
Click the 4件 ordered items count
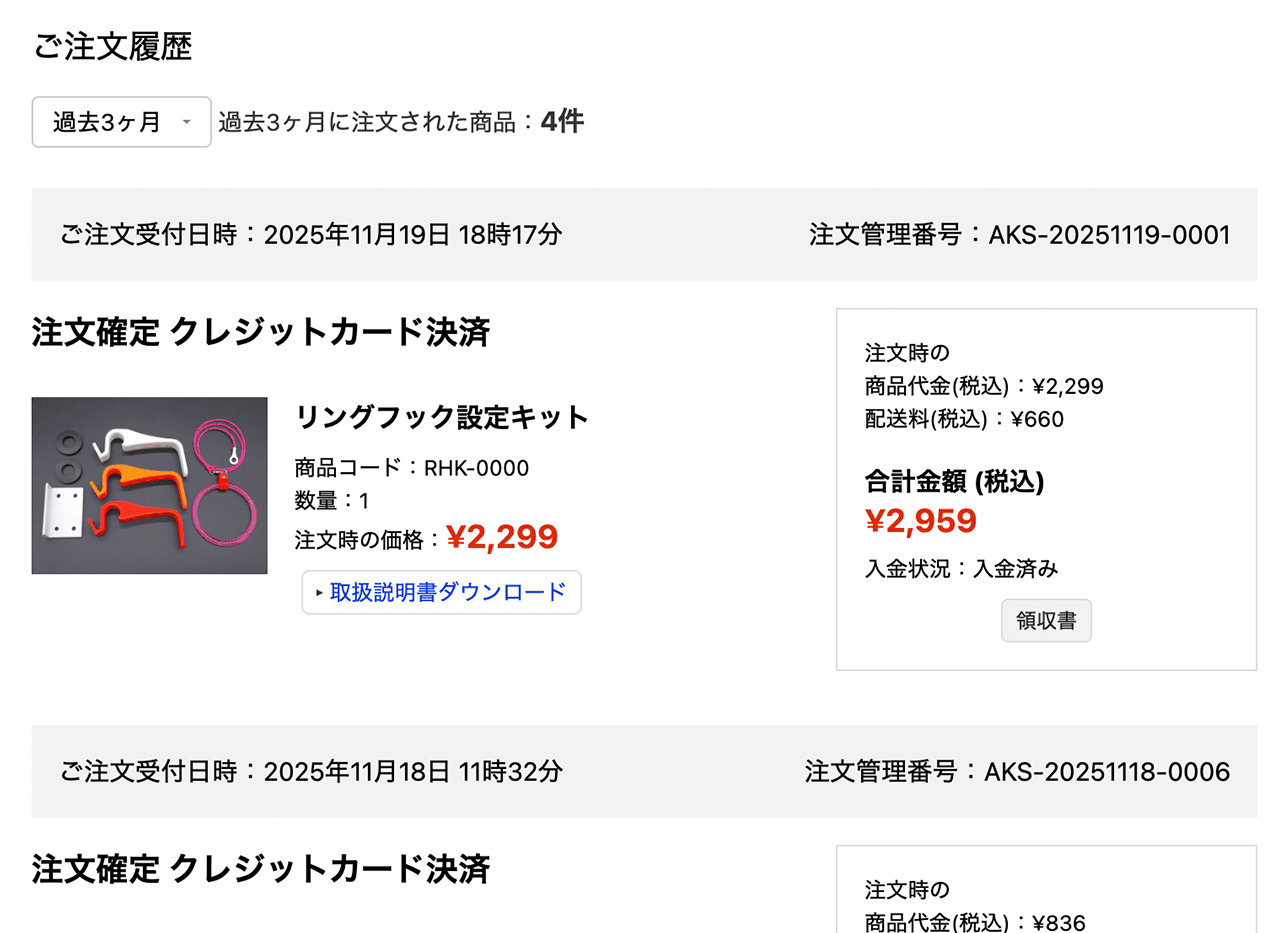[562, 122]
